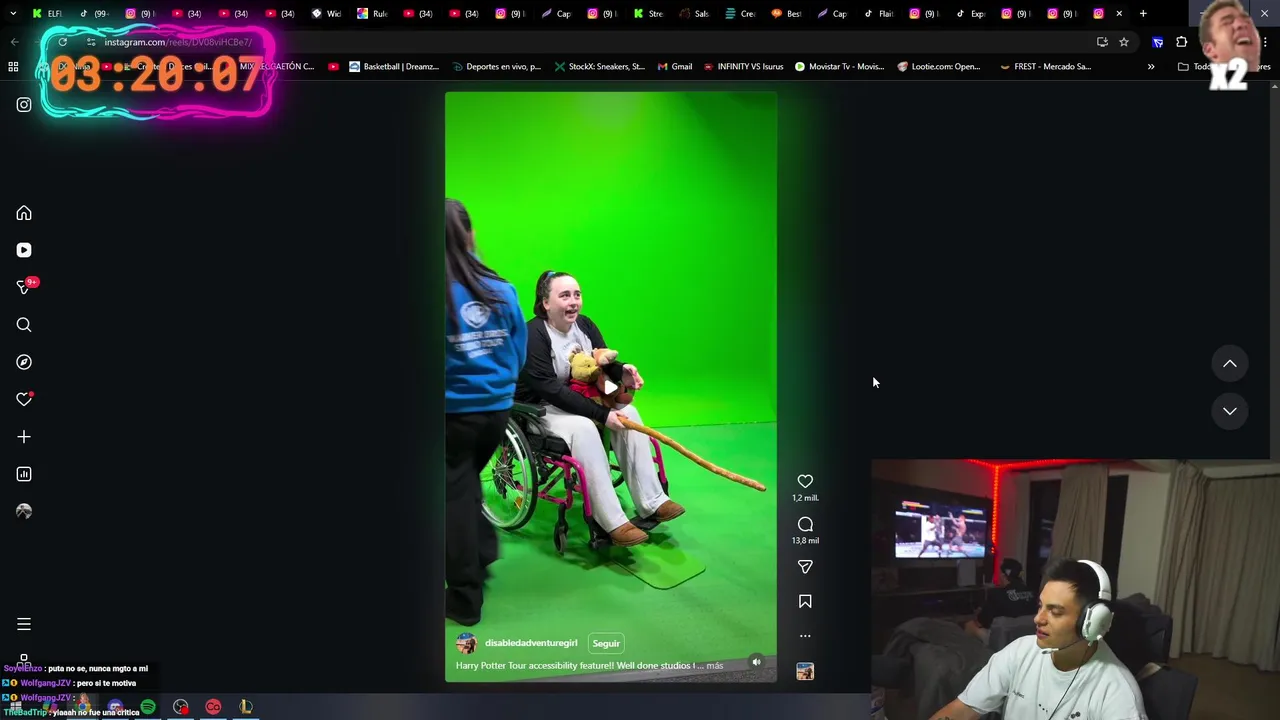The width and height of the screenshot is (1280, 720).
Task: Click the '1,2 mill.' like count
Action: (805, 498)
